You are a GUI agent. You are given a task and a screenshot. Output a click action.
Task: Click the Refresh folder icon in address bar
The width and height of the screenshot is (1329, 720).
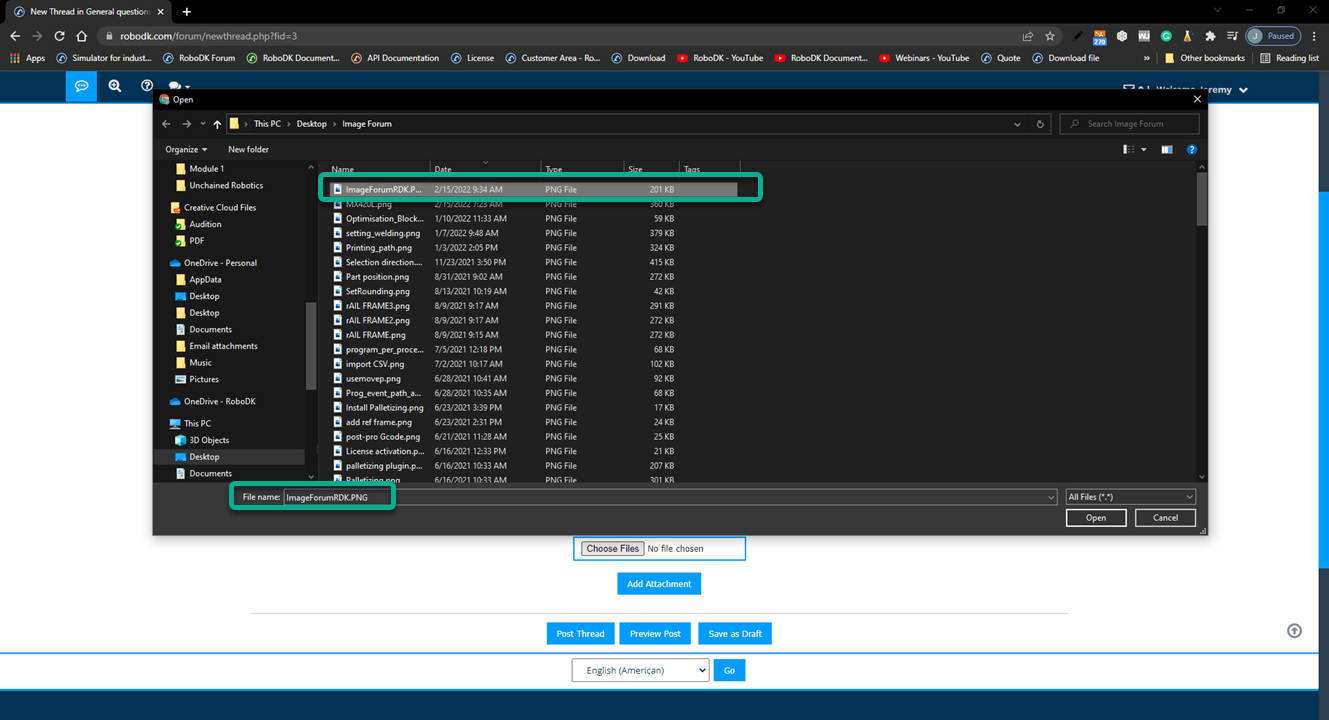click(1040, 124)
